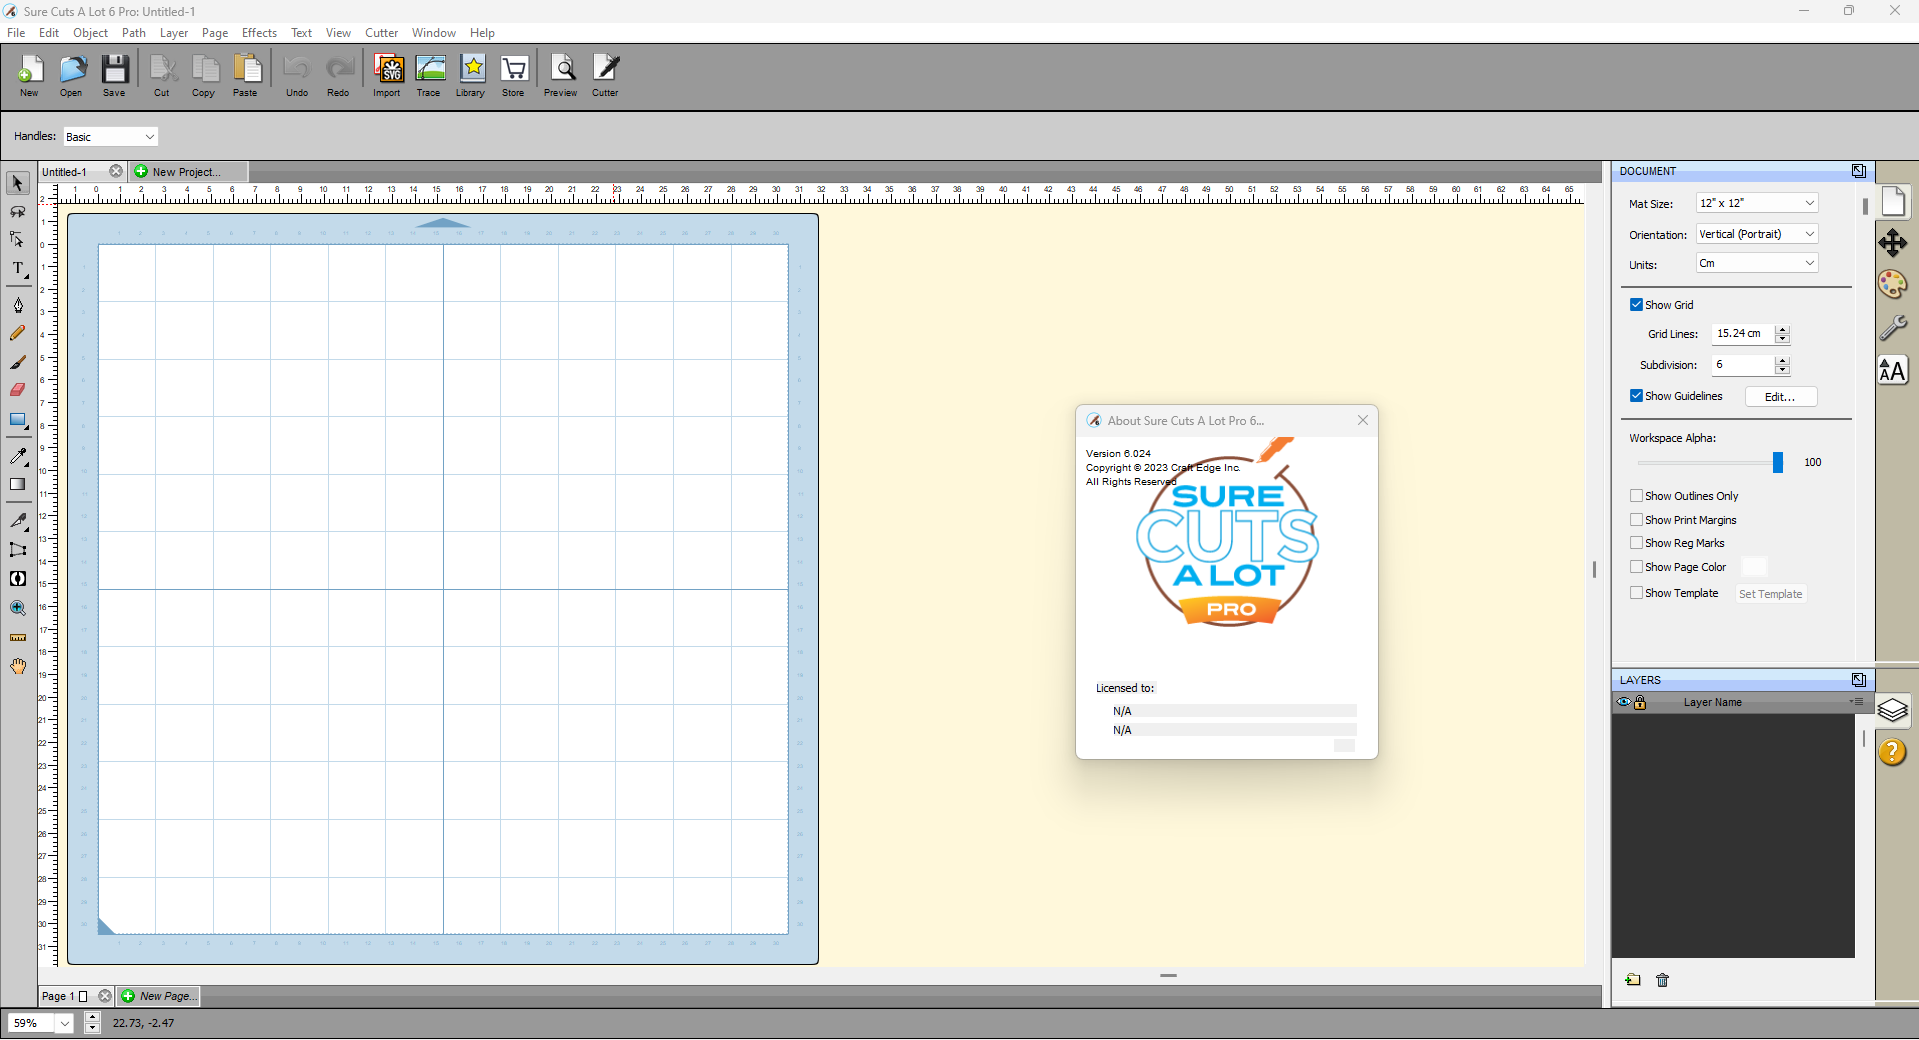Select the Page 1 tab
1919x1040 pixels.
pyautogui.click(x=58, y=996)
